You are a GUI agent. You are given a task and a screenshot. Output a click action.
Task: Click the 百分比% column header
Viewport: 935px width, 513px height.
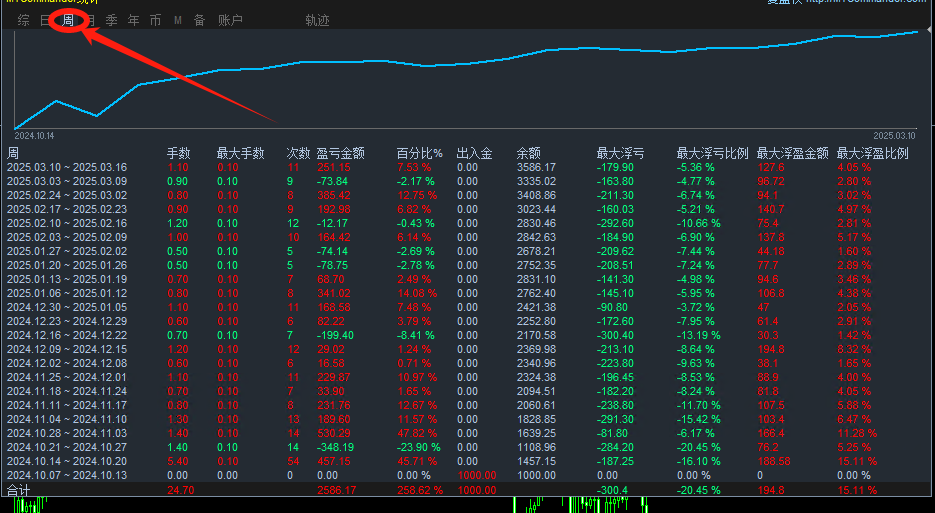[x=420, y=153]
